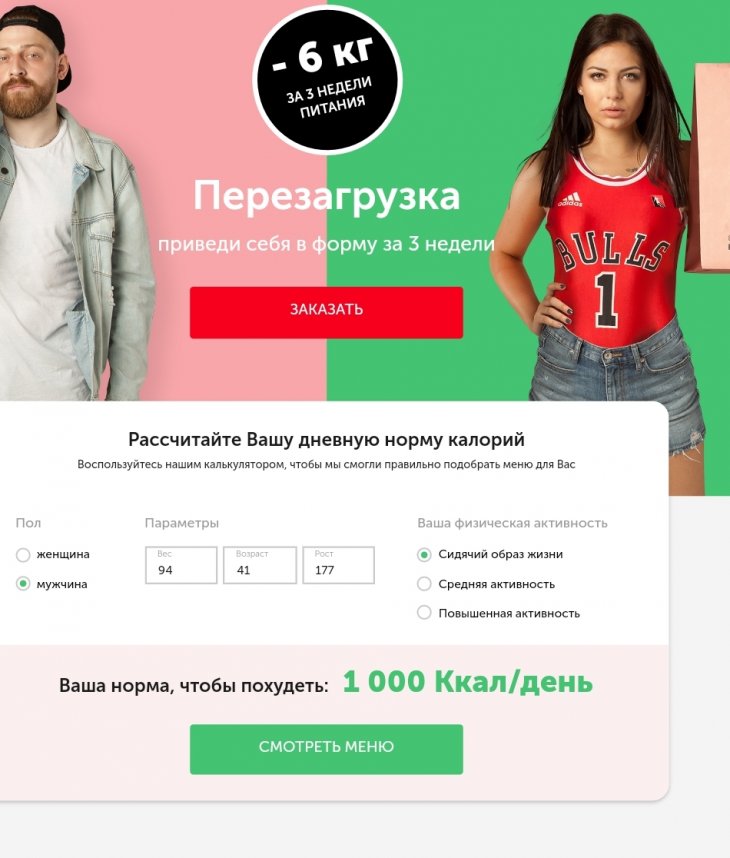Focus the Вес weight input field
Viewport: 730px width, 858px height.
[x=181, y=565]
